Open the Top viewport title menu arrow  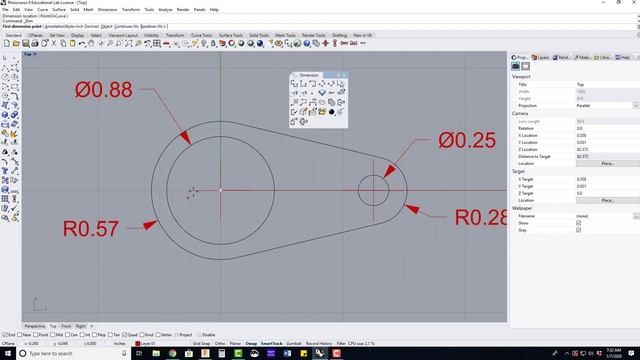35,54
